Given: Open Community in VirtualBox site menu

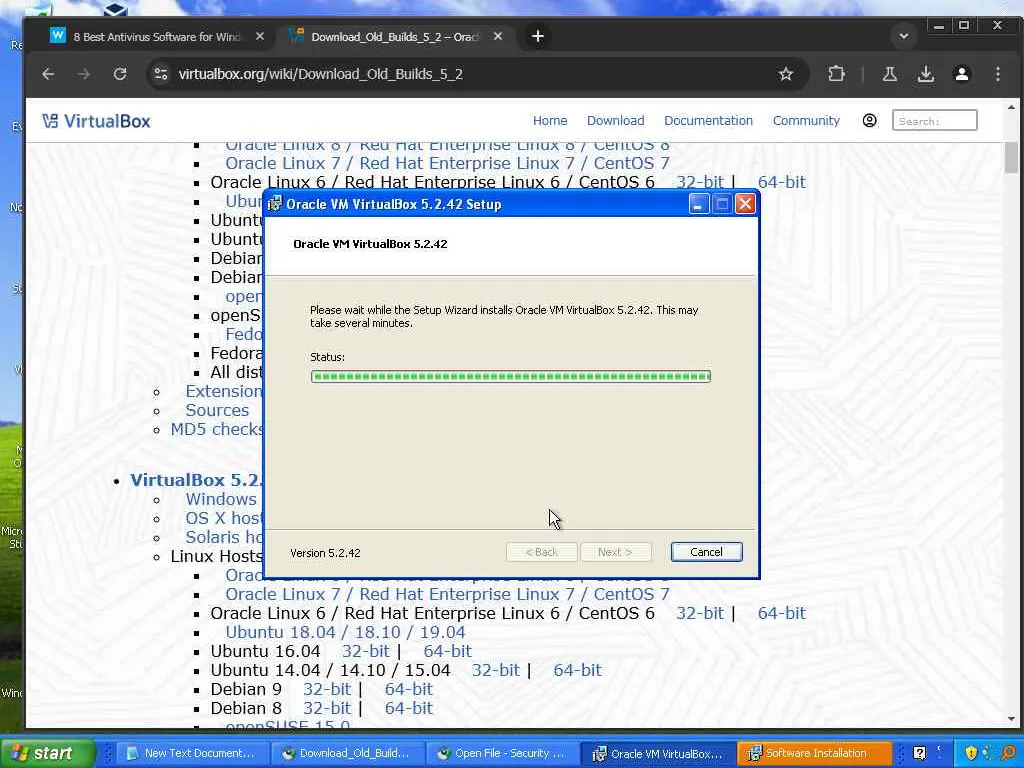Looking at the screenshot, I should 806,121.
